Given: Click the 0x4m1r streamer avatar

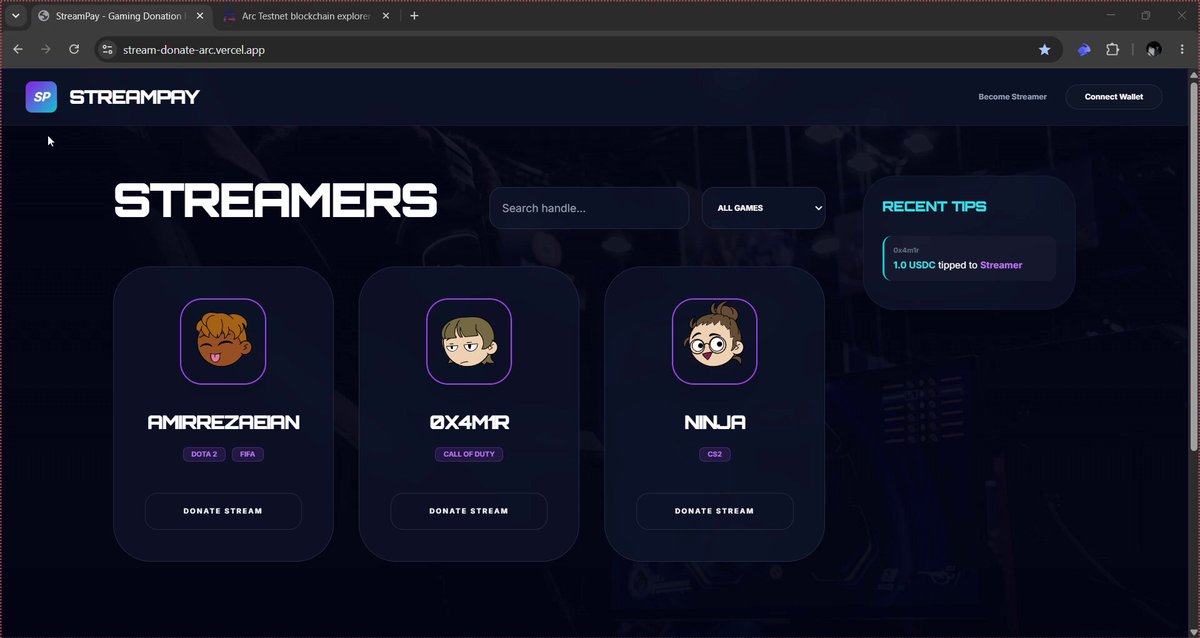Looking at the screenshot, I should tap(469, 341).
